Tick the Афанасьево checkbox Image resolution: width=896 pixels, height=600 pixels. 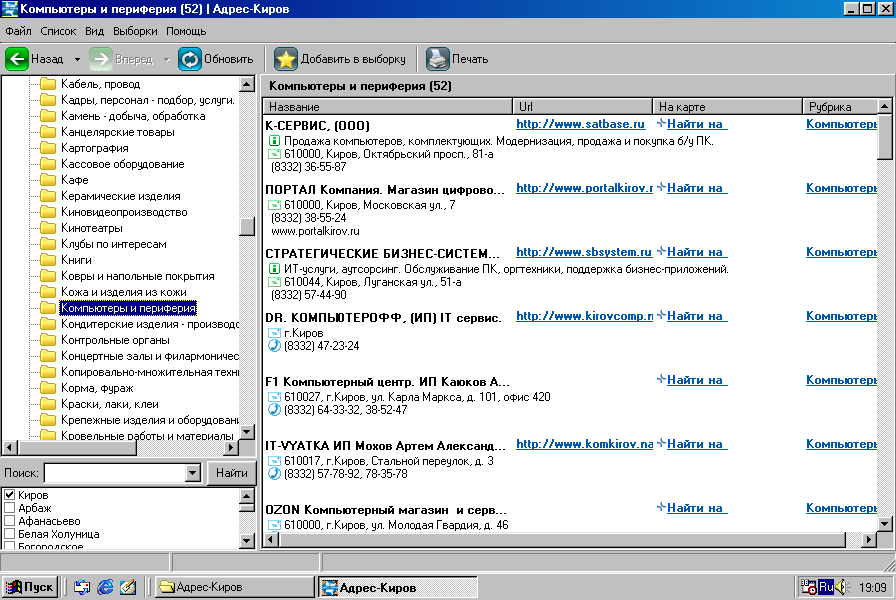click(x=10, y=522)
